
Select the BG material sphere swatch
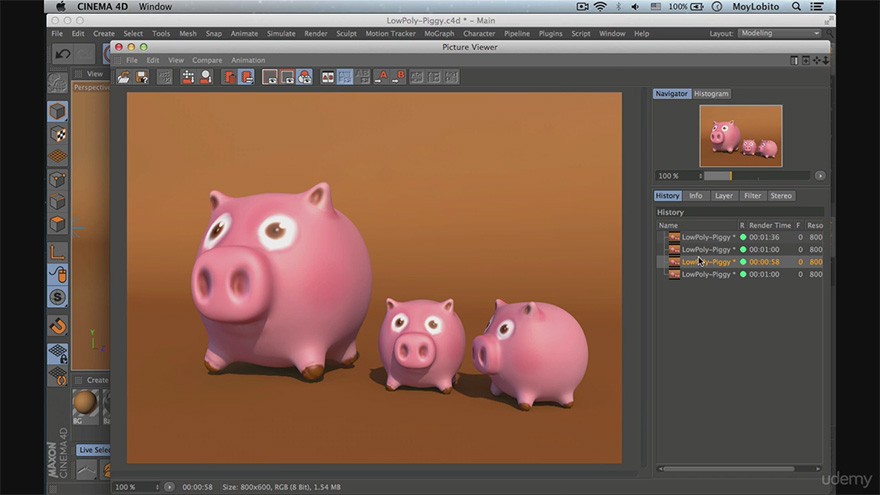click(85, 403)
